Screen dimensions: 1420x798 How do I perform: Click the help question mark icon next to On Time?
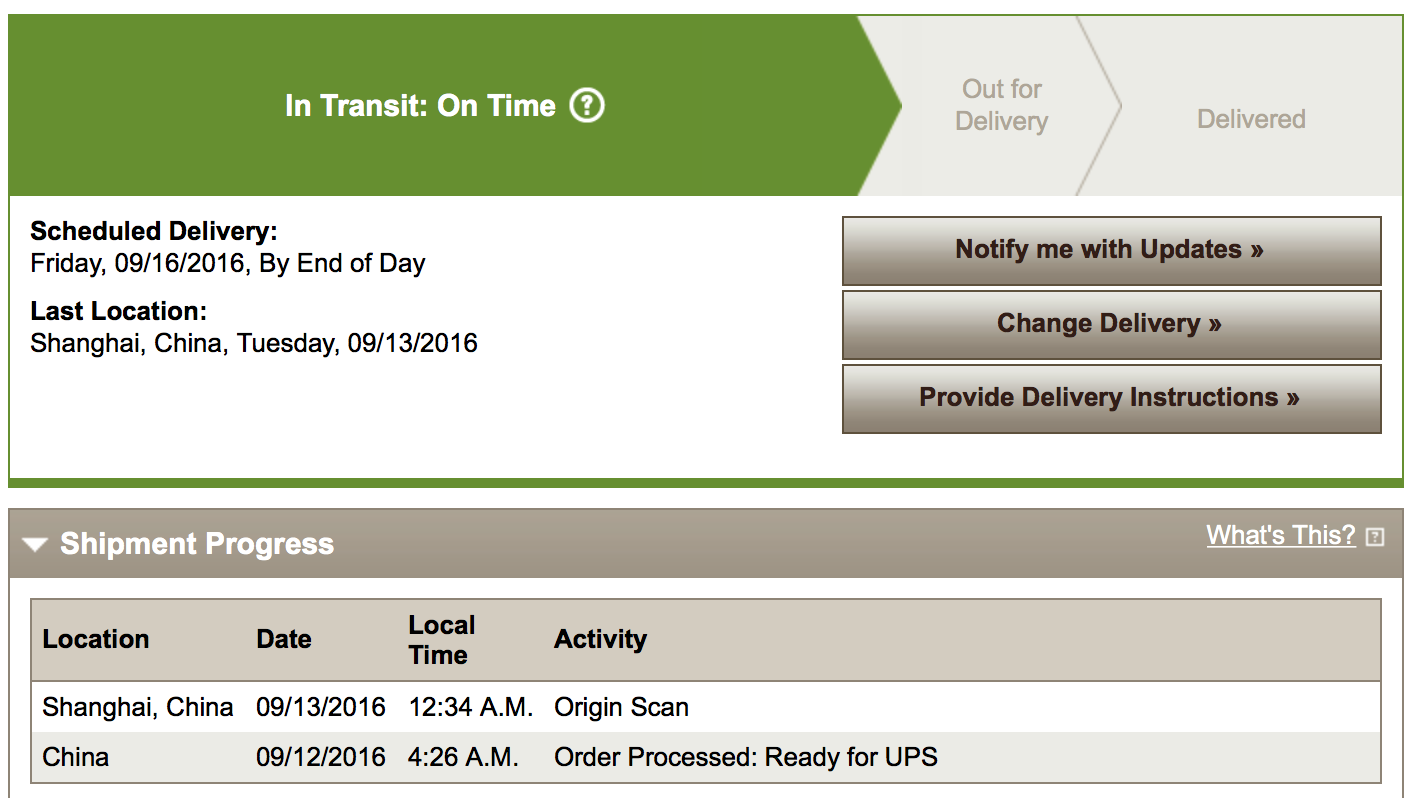coord(587,105)
